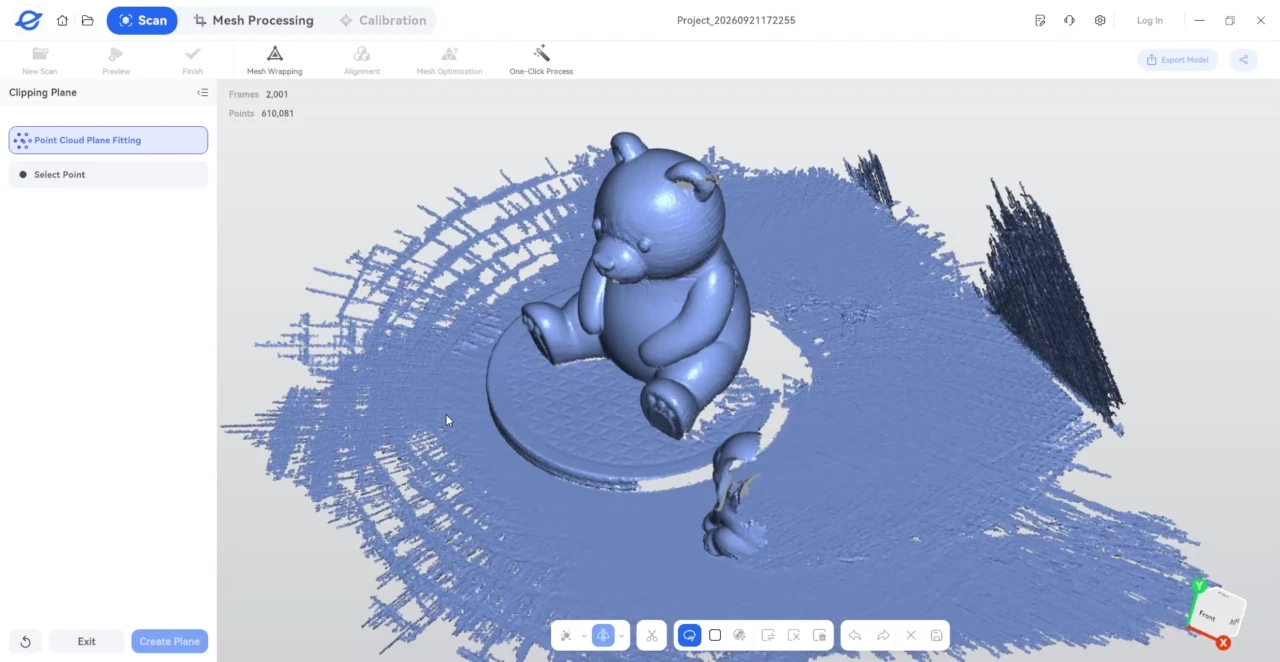1280x662 pixels.
Task: Open the mesh view mode dropdown
Action: pos(621,636)
